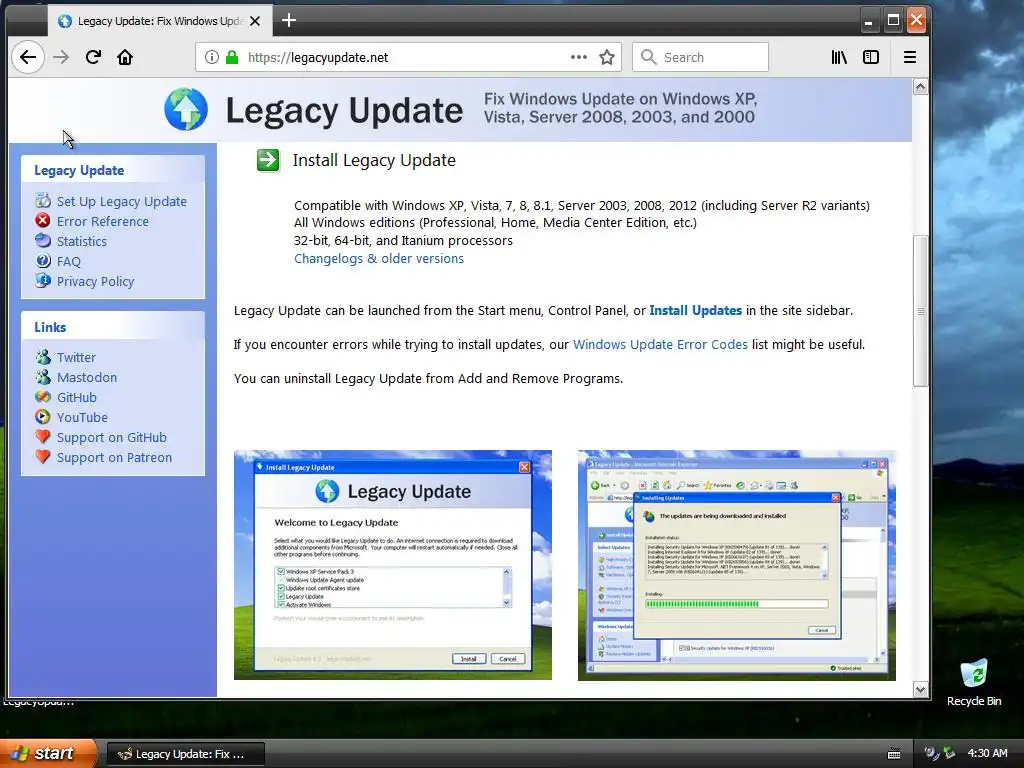Click the forward navigation arrow
The width and height of the screenshot is (1024, 768).
point(61,57)
